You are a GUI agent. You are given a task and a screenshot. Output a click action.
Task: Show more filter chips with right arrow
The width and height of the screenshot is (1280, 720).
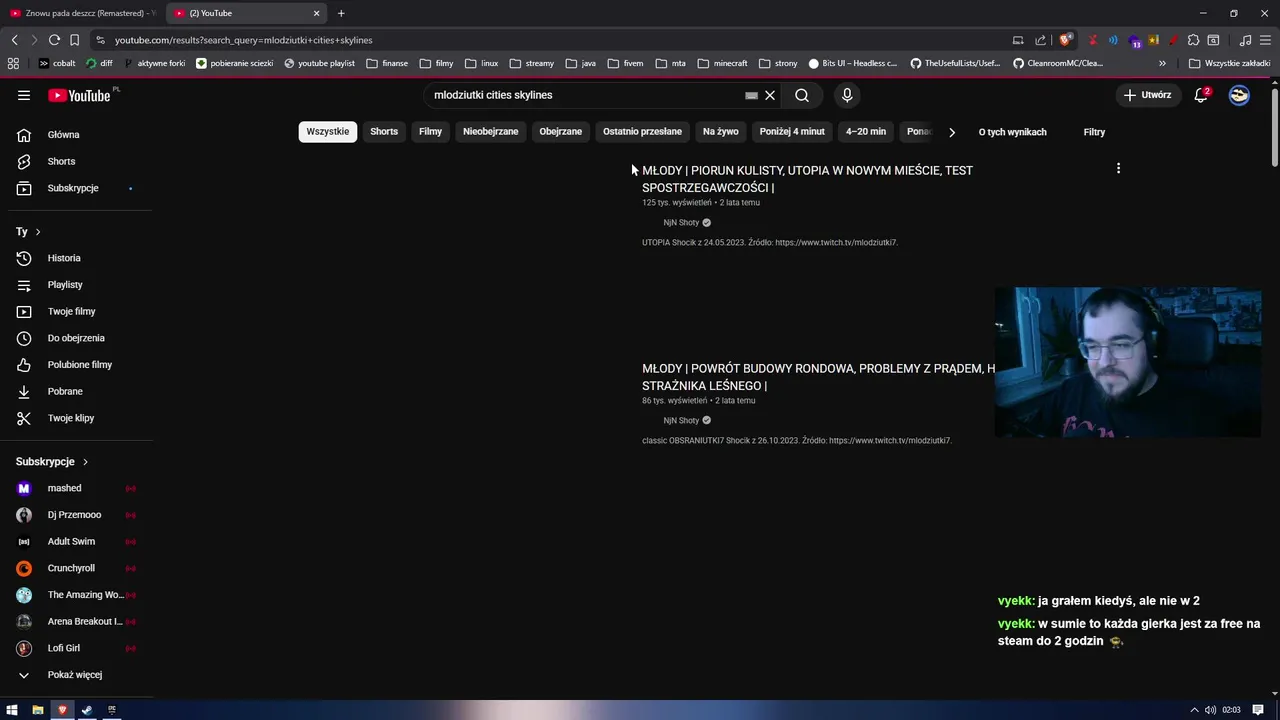(x=952, y=132)
